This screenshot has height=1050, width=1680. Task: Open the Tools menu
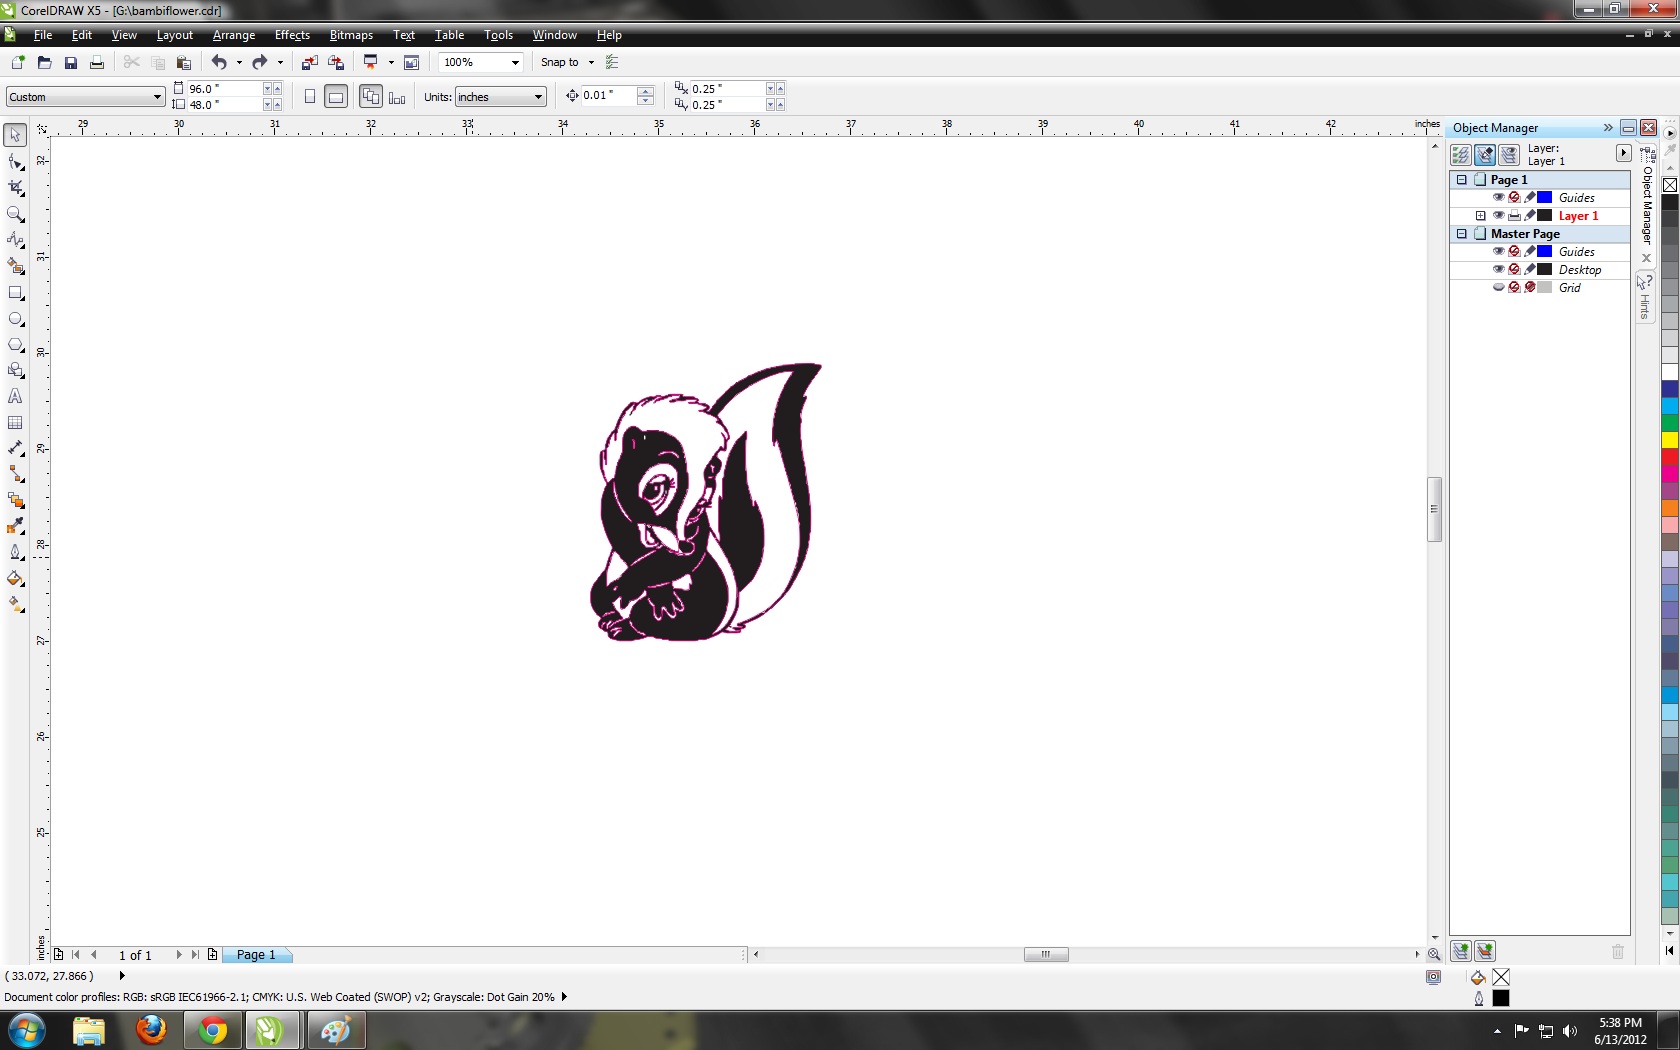[x=498, y=35]
